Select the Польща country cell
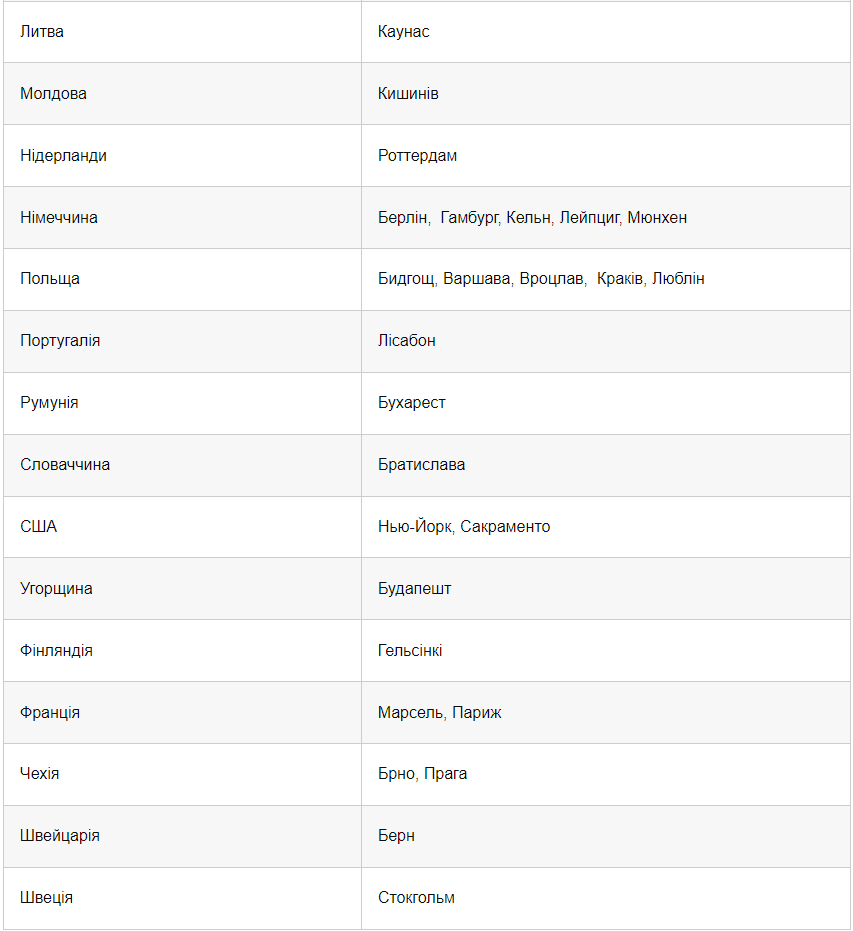Screen dimensions: 853x931 [50, 279]
